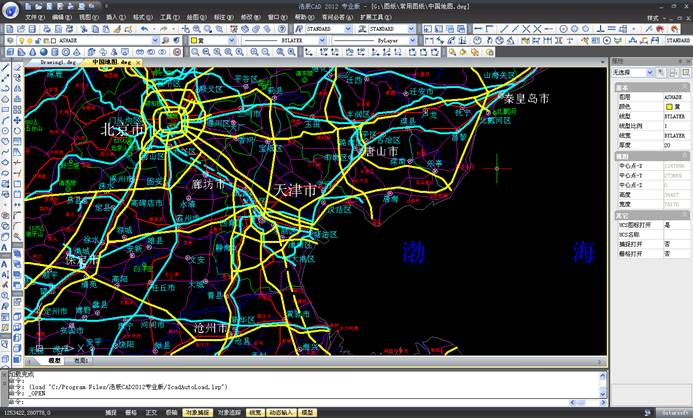Select the Circle tool in the left toolbar
The width and height of the screenshot is (693, 418).
pyautogui.click(x=6, y=130)
